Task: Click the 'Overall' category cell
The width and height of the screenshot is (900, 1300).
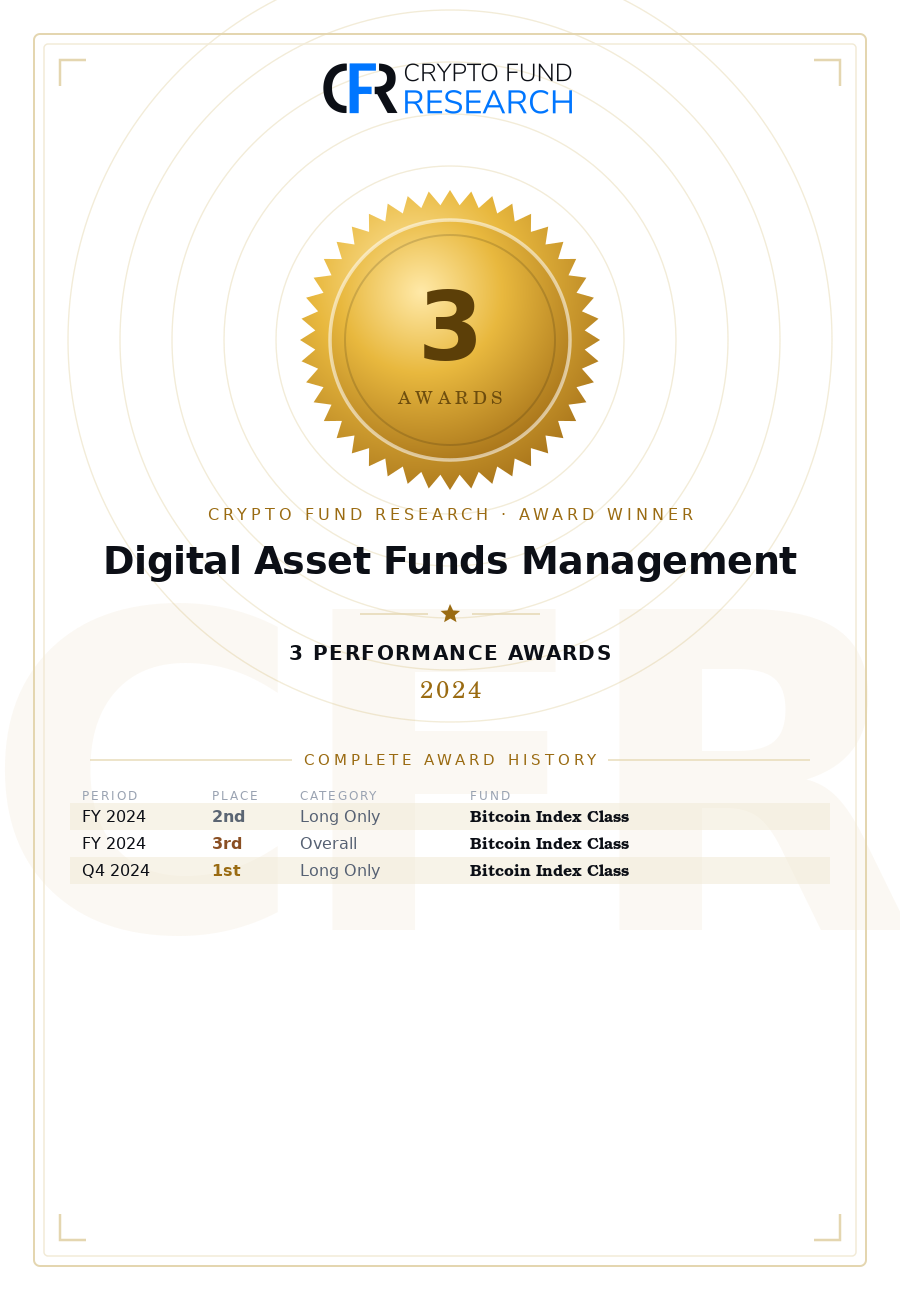Action: pos(328,844)
